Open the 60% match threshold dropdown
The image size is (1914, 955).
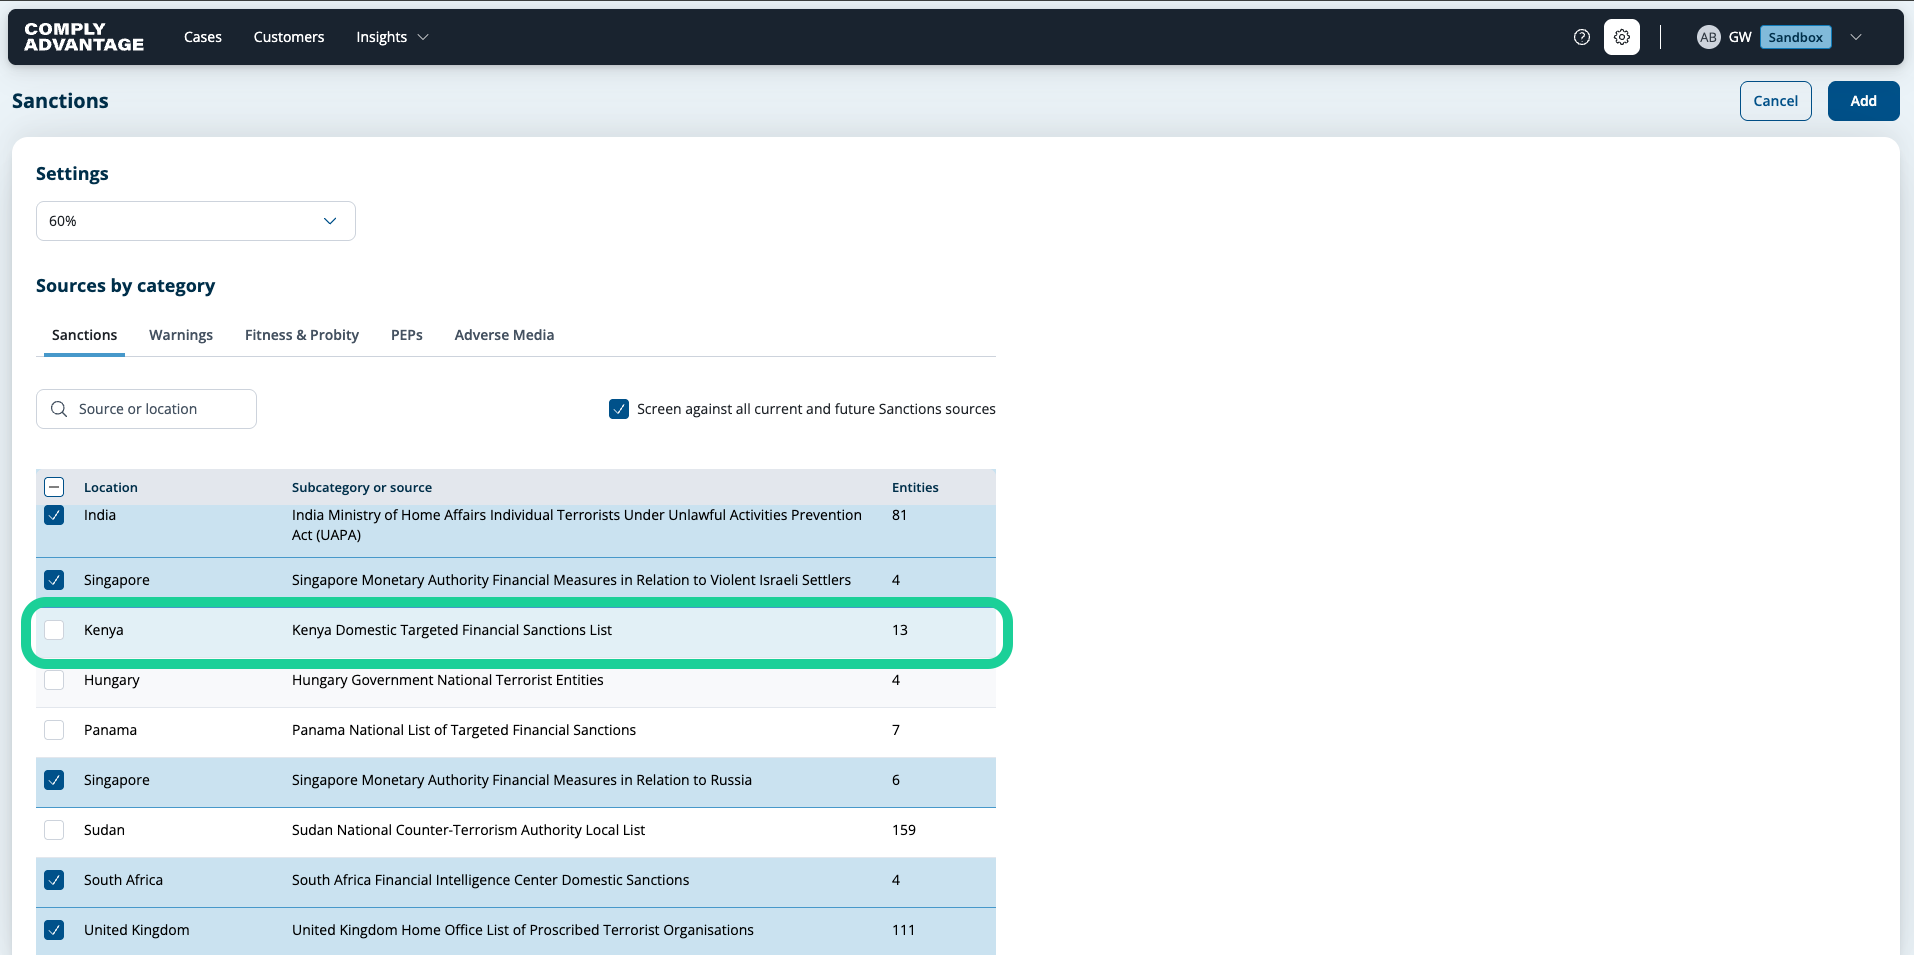[x=196, y=221]
